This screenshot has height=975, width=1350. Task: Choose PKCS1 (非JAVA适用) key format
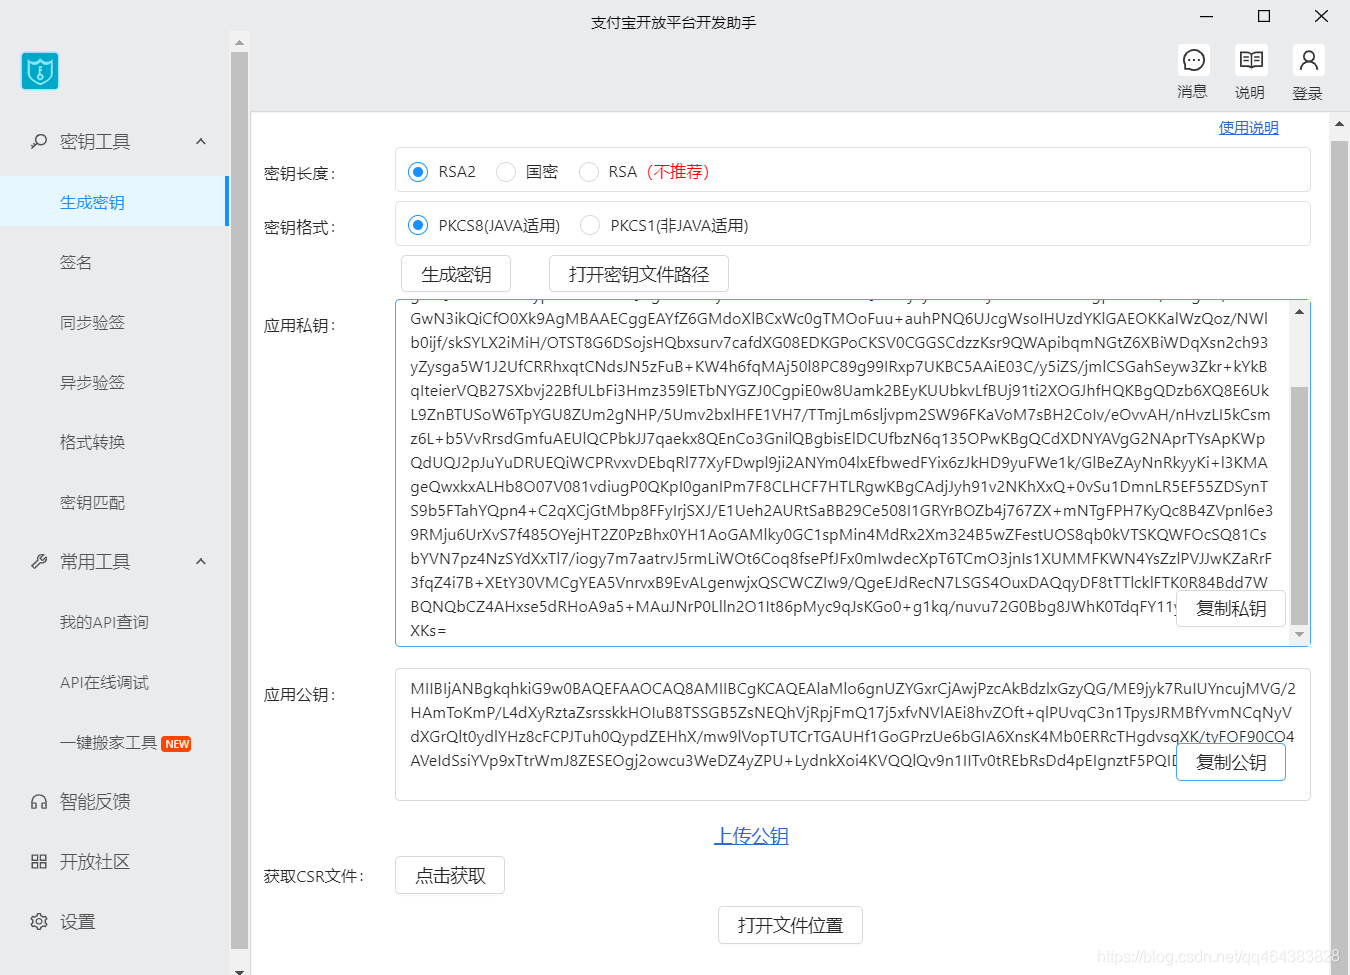590,226
